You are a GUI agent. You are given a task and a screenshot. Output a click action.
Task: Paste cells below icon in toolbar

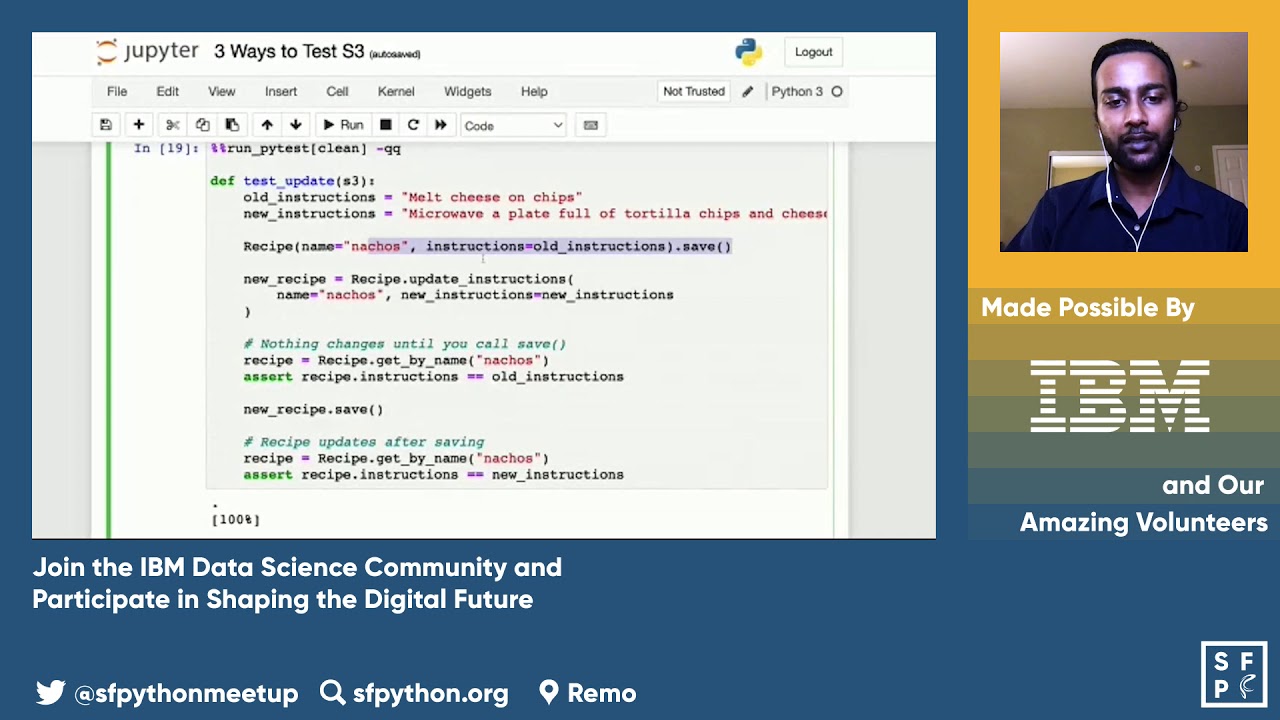(x=232, y=125)
